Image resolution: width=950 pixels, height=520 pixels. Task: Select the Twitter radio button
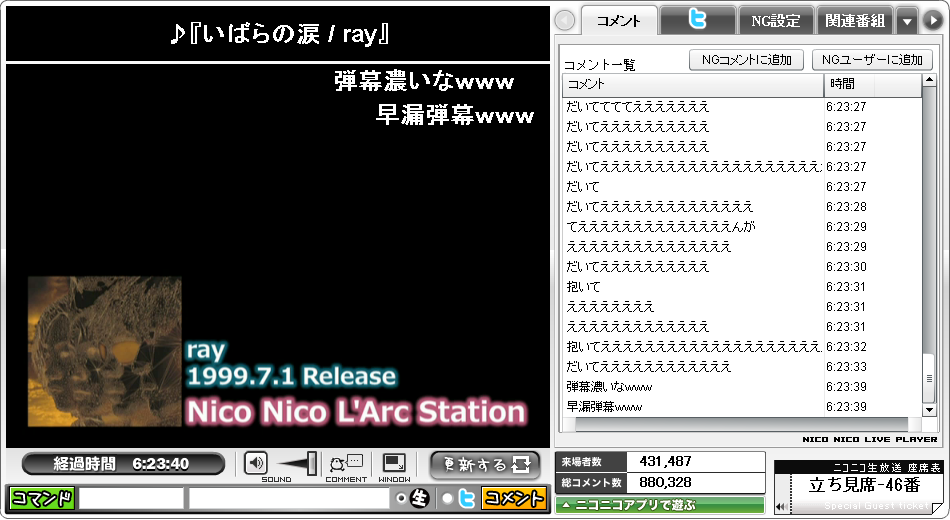pyautogui.click(x=448, y=499)
